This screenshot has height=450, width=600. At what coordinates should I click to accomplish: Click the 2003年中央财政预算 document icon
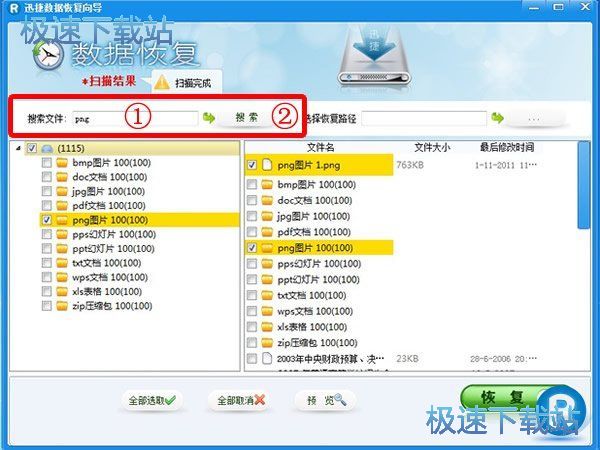[267, 359]
